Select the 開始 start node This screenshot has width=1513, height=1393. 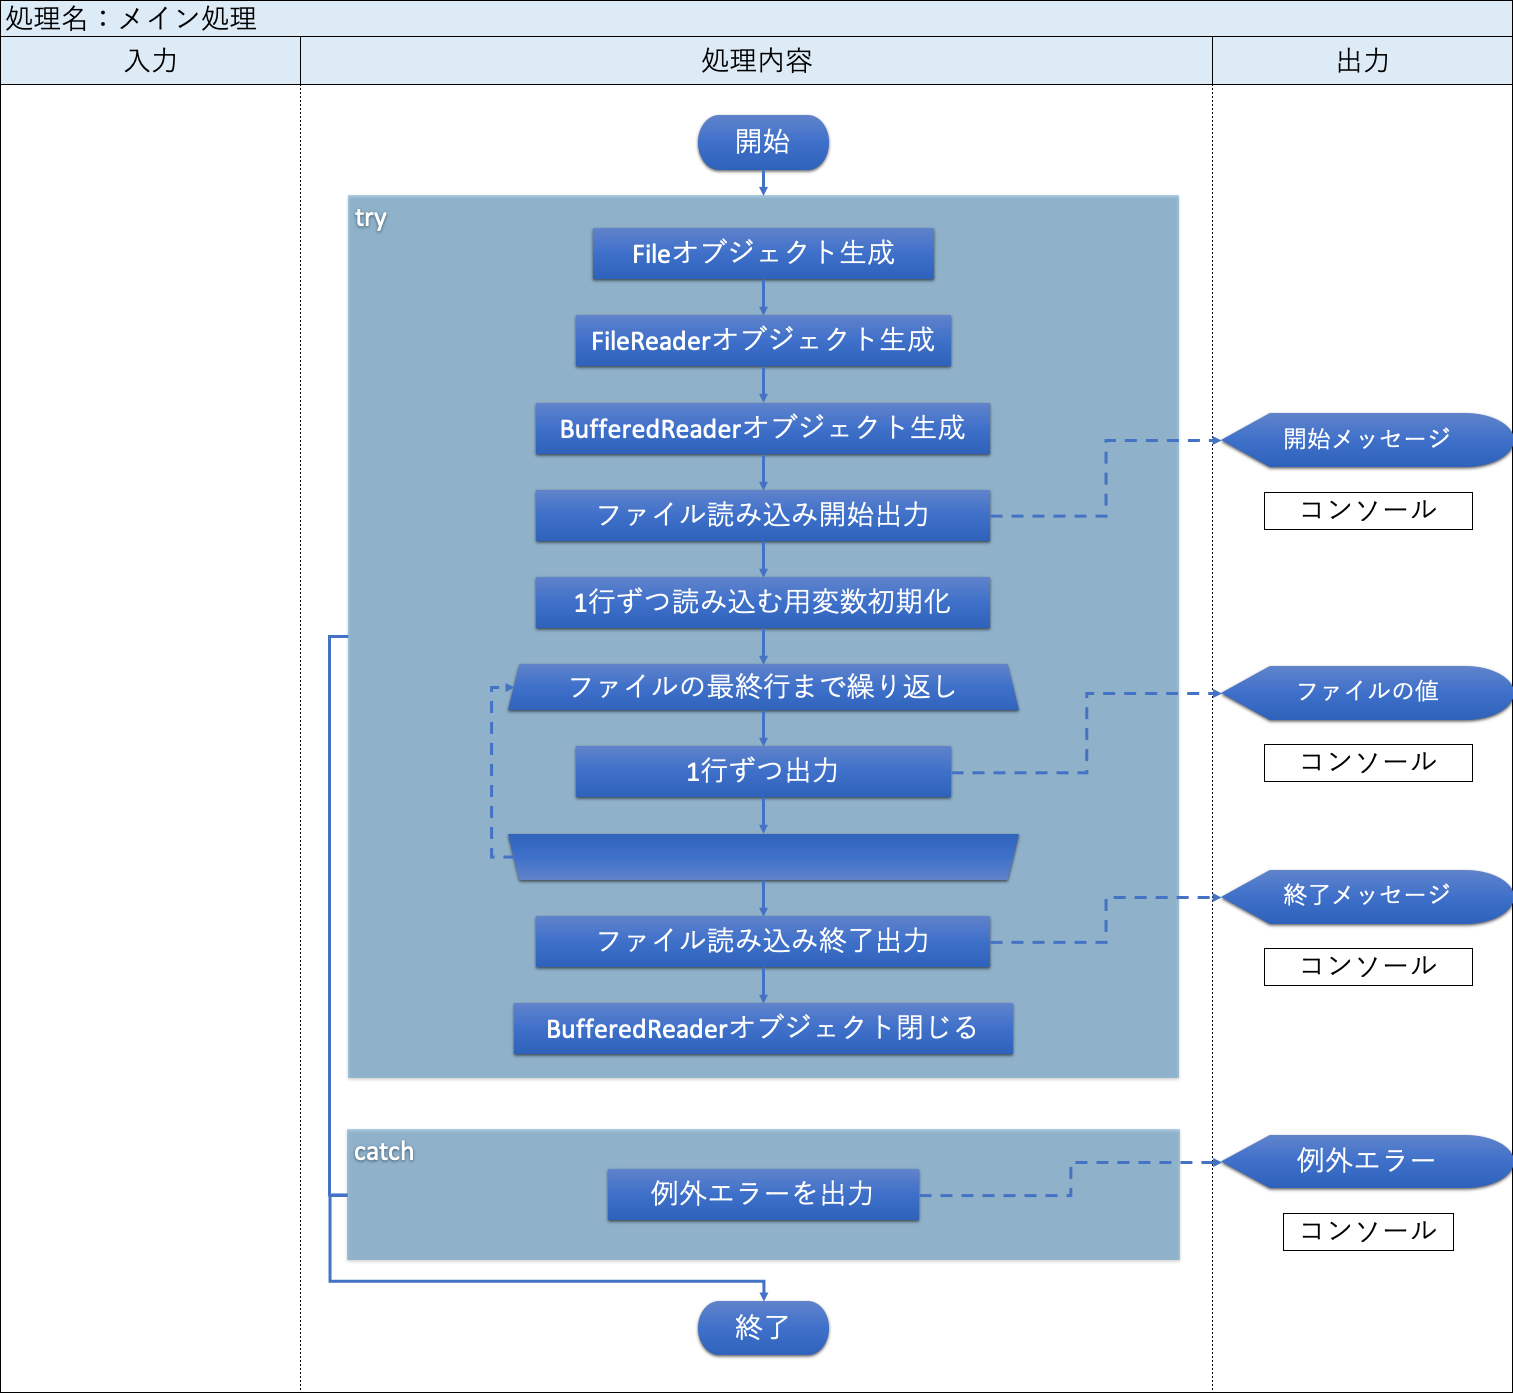(763, 142)
